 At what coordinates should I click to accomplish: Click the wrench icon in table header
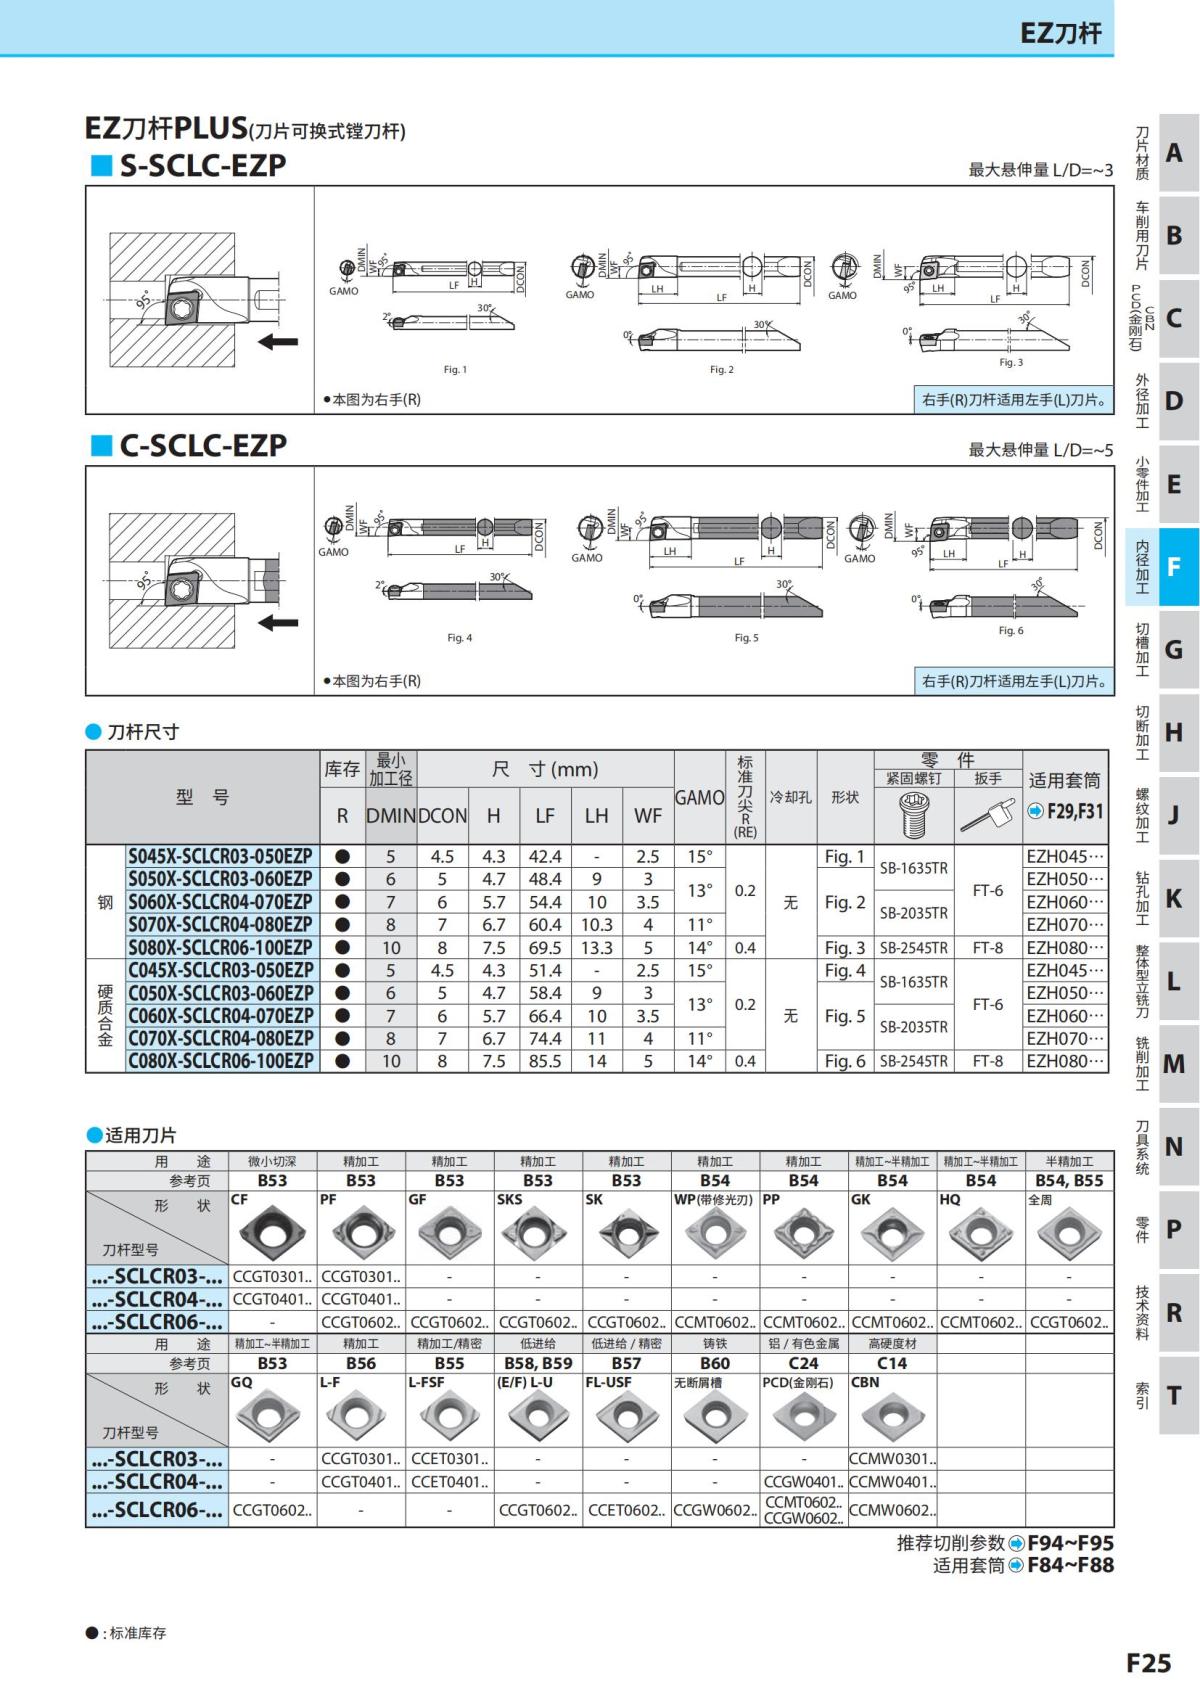pos(987,815)
